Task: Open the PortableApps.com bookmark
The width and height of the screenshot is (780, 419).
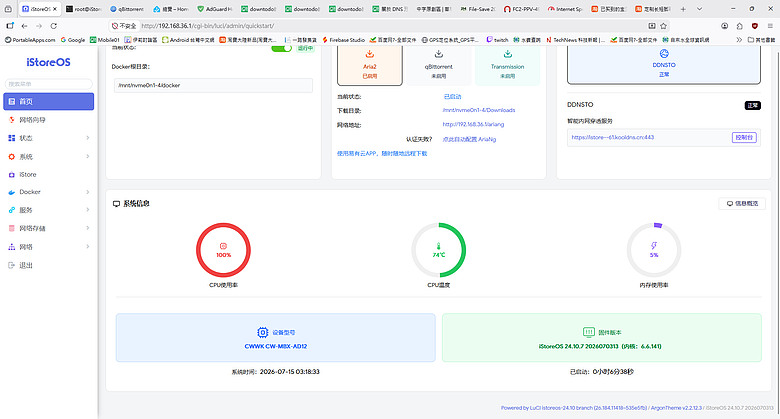Action: (30, 40)
